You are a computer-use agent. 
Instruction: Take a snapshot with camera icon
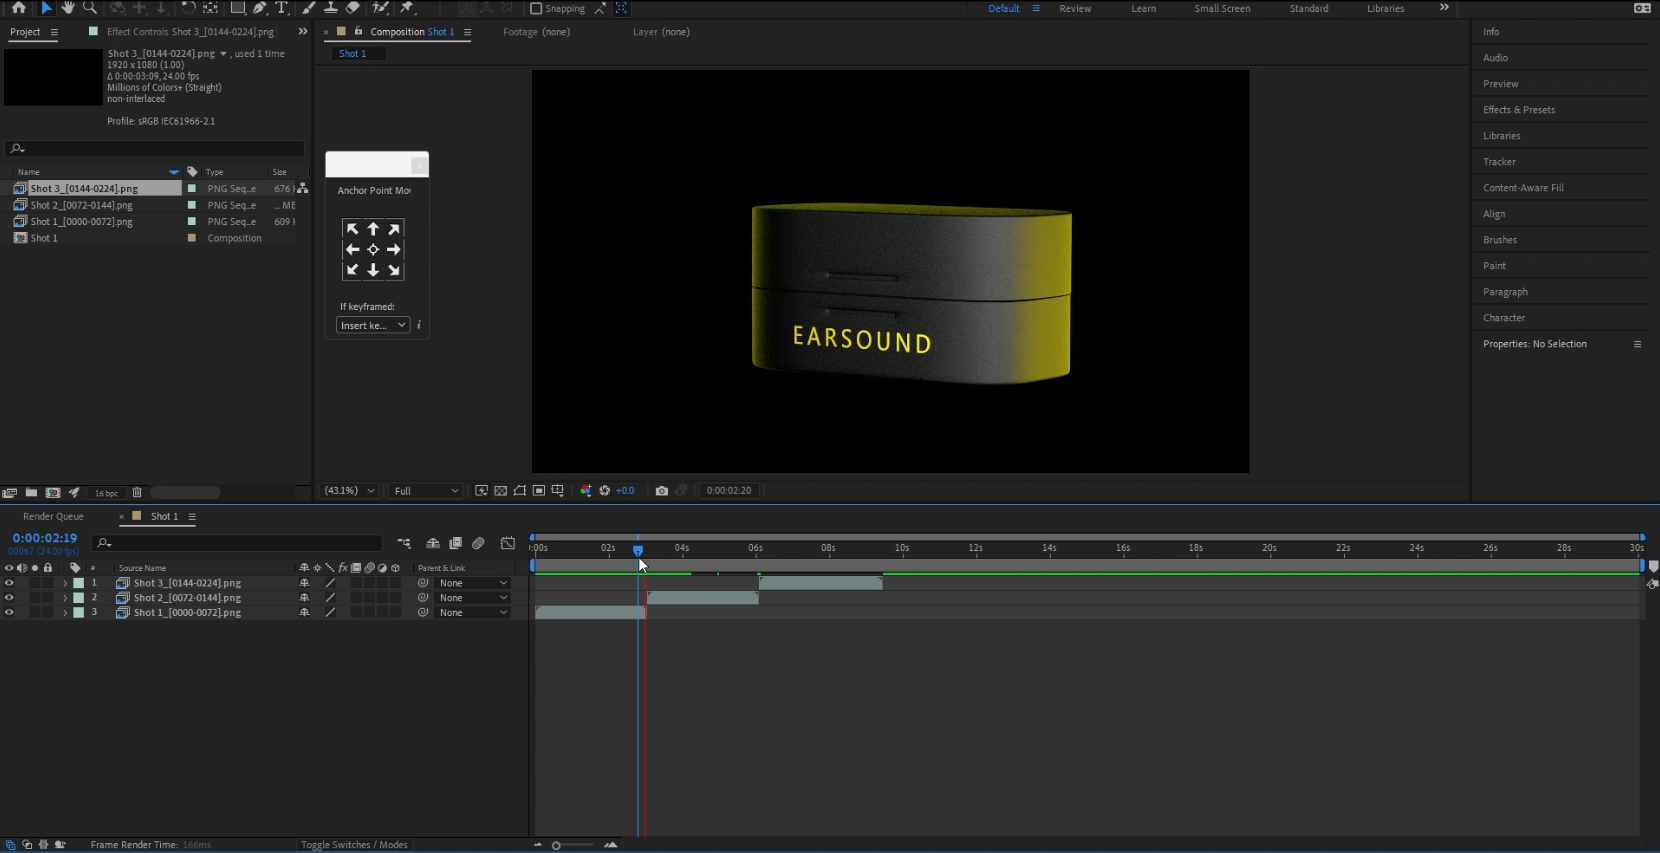tap(661, 490)
